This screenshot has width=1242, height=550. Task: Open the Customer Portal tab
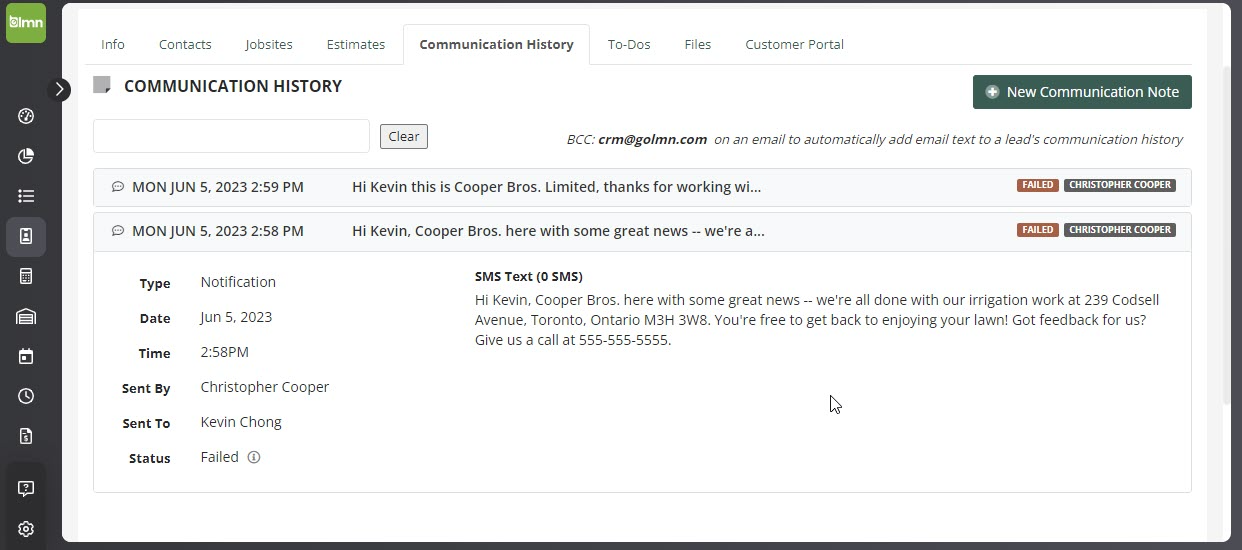pos(794,44)
